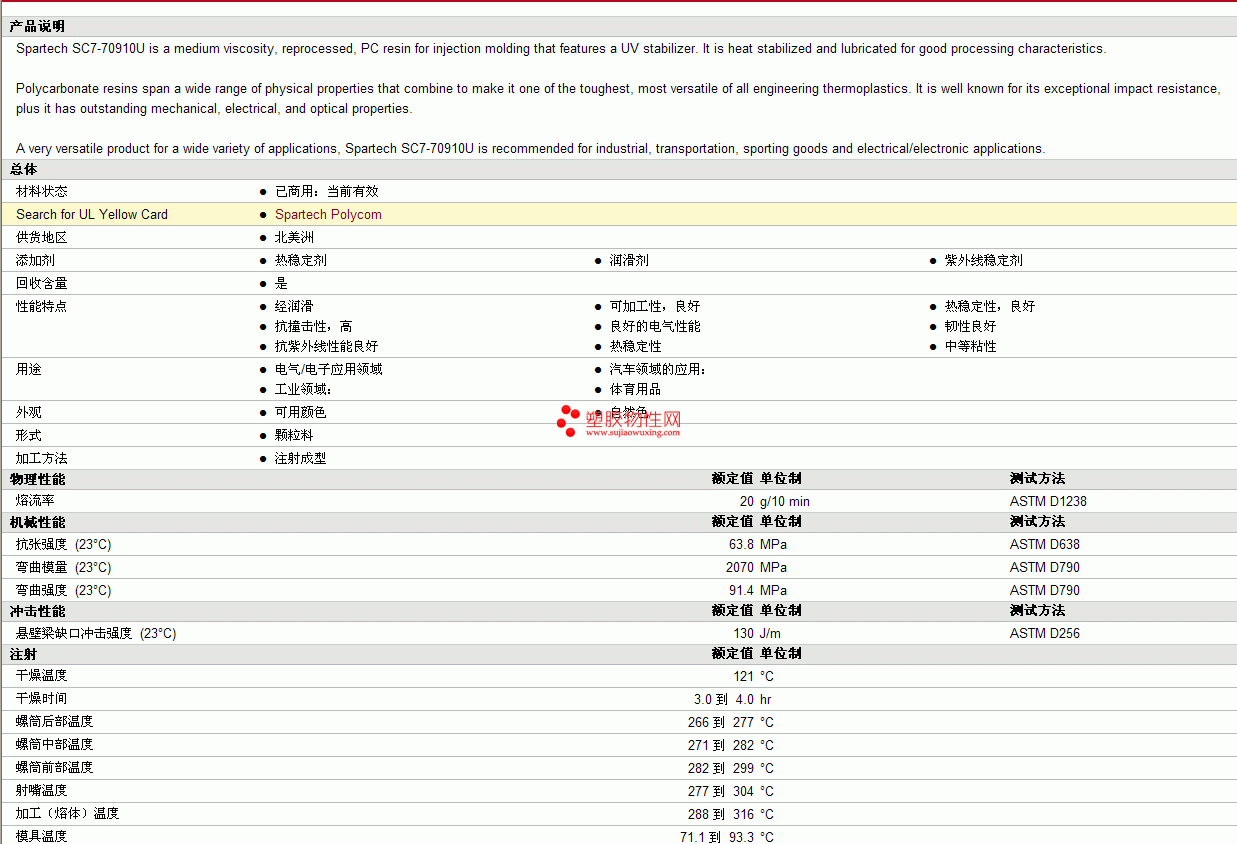The width and height of the screenshot is (1237, 844).
Task: Click the 熔流率 property label
Action: (x=36, y=501)
